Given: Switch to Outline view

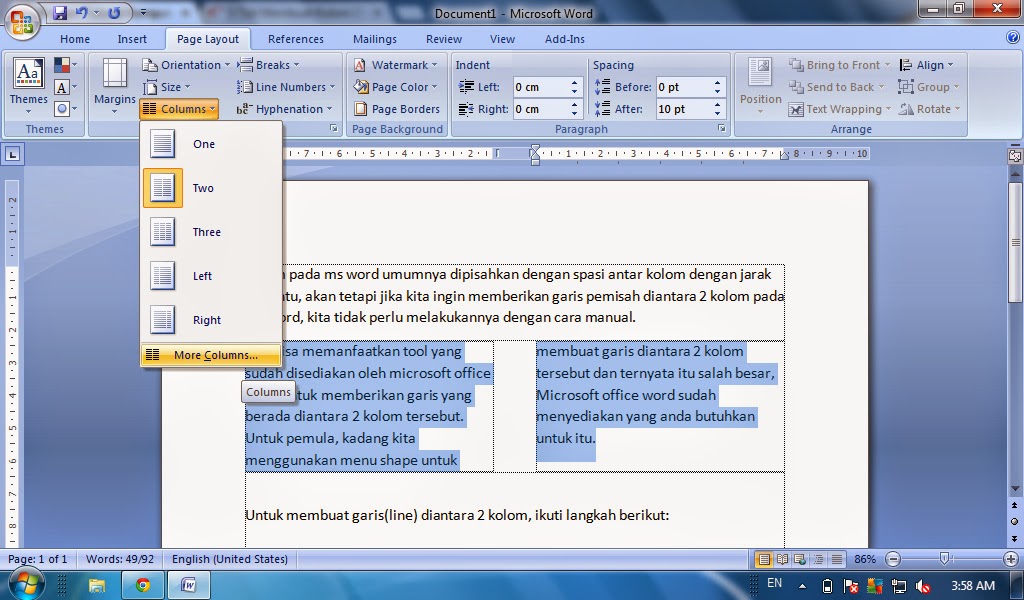Looking at the screenshot, I should pyautogui.click(x=818, y=559).
